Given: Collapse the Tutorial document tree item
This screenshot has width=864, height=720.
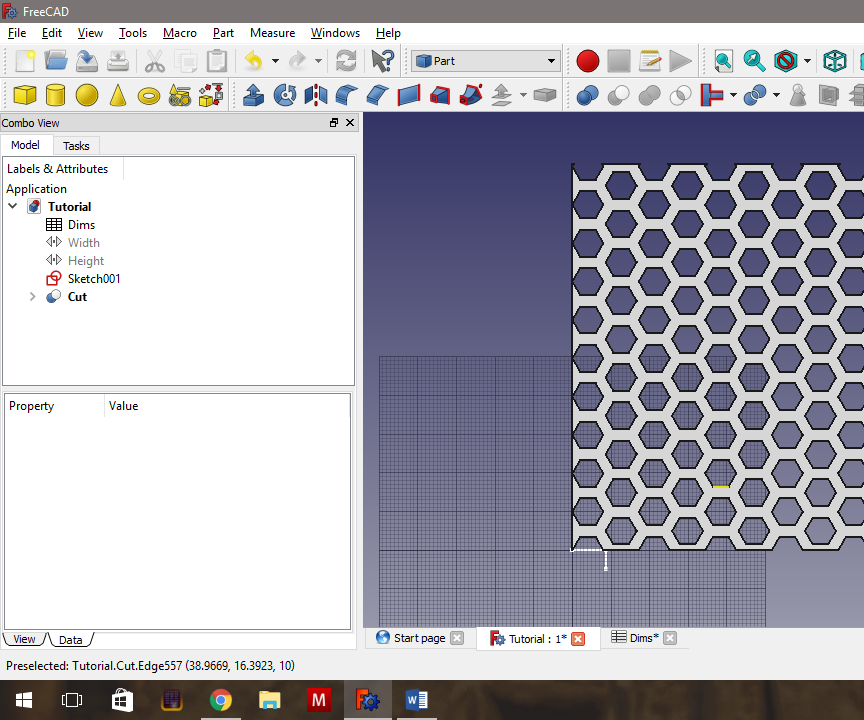Looking at the screenshot, I should [x=12, y=206].
